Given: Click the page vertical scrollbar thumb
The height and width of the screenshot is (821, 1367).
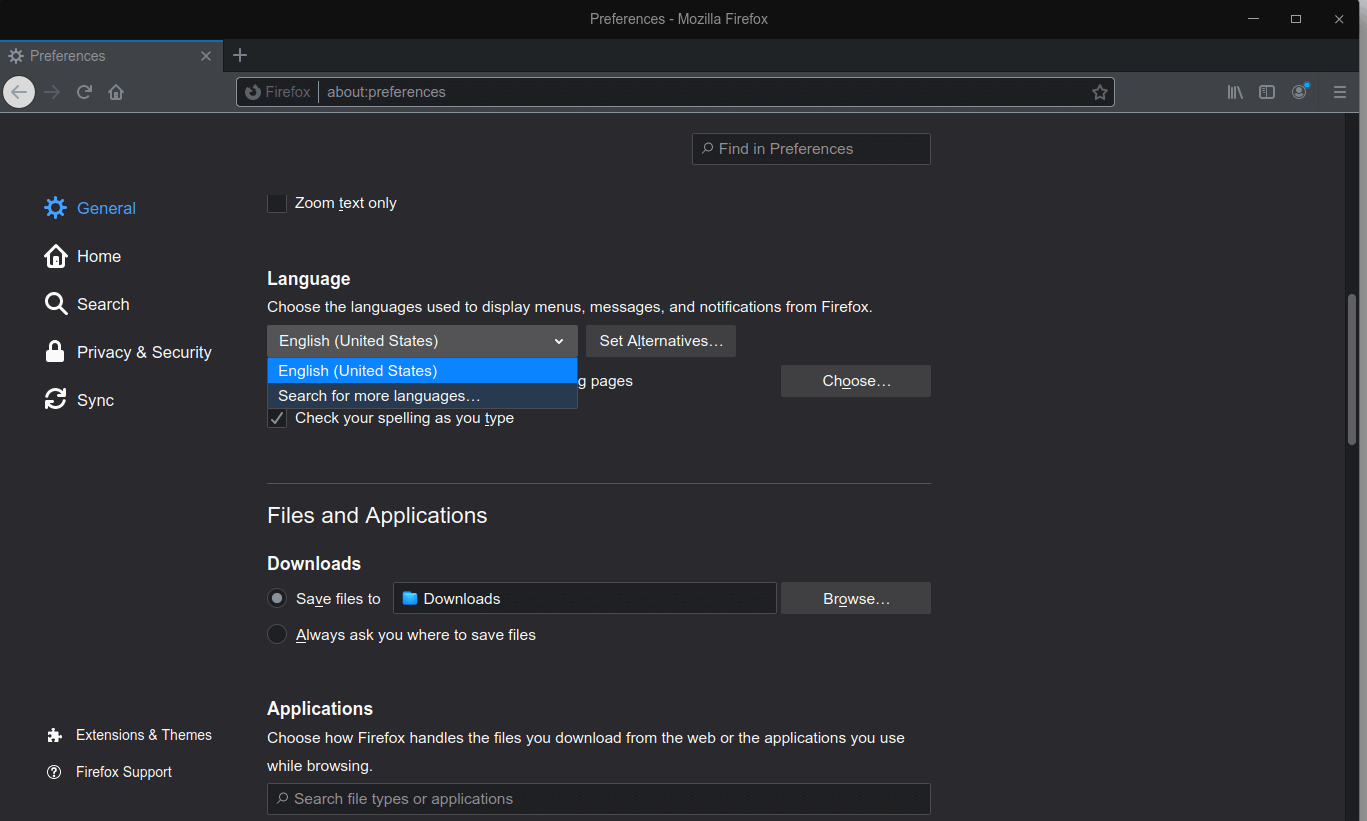Looking at the screenshot, I should tap(1351, 370).
